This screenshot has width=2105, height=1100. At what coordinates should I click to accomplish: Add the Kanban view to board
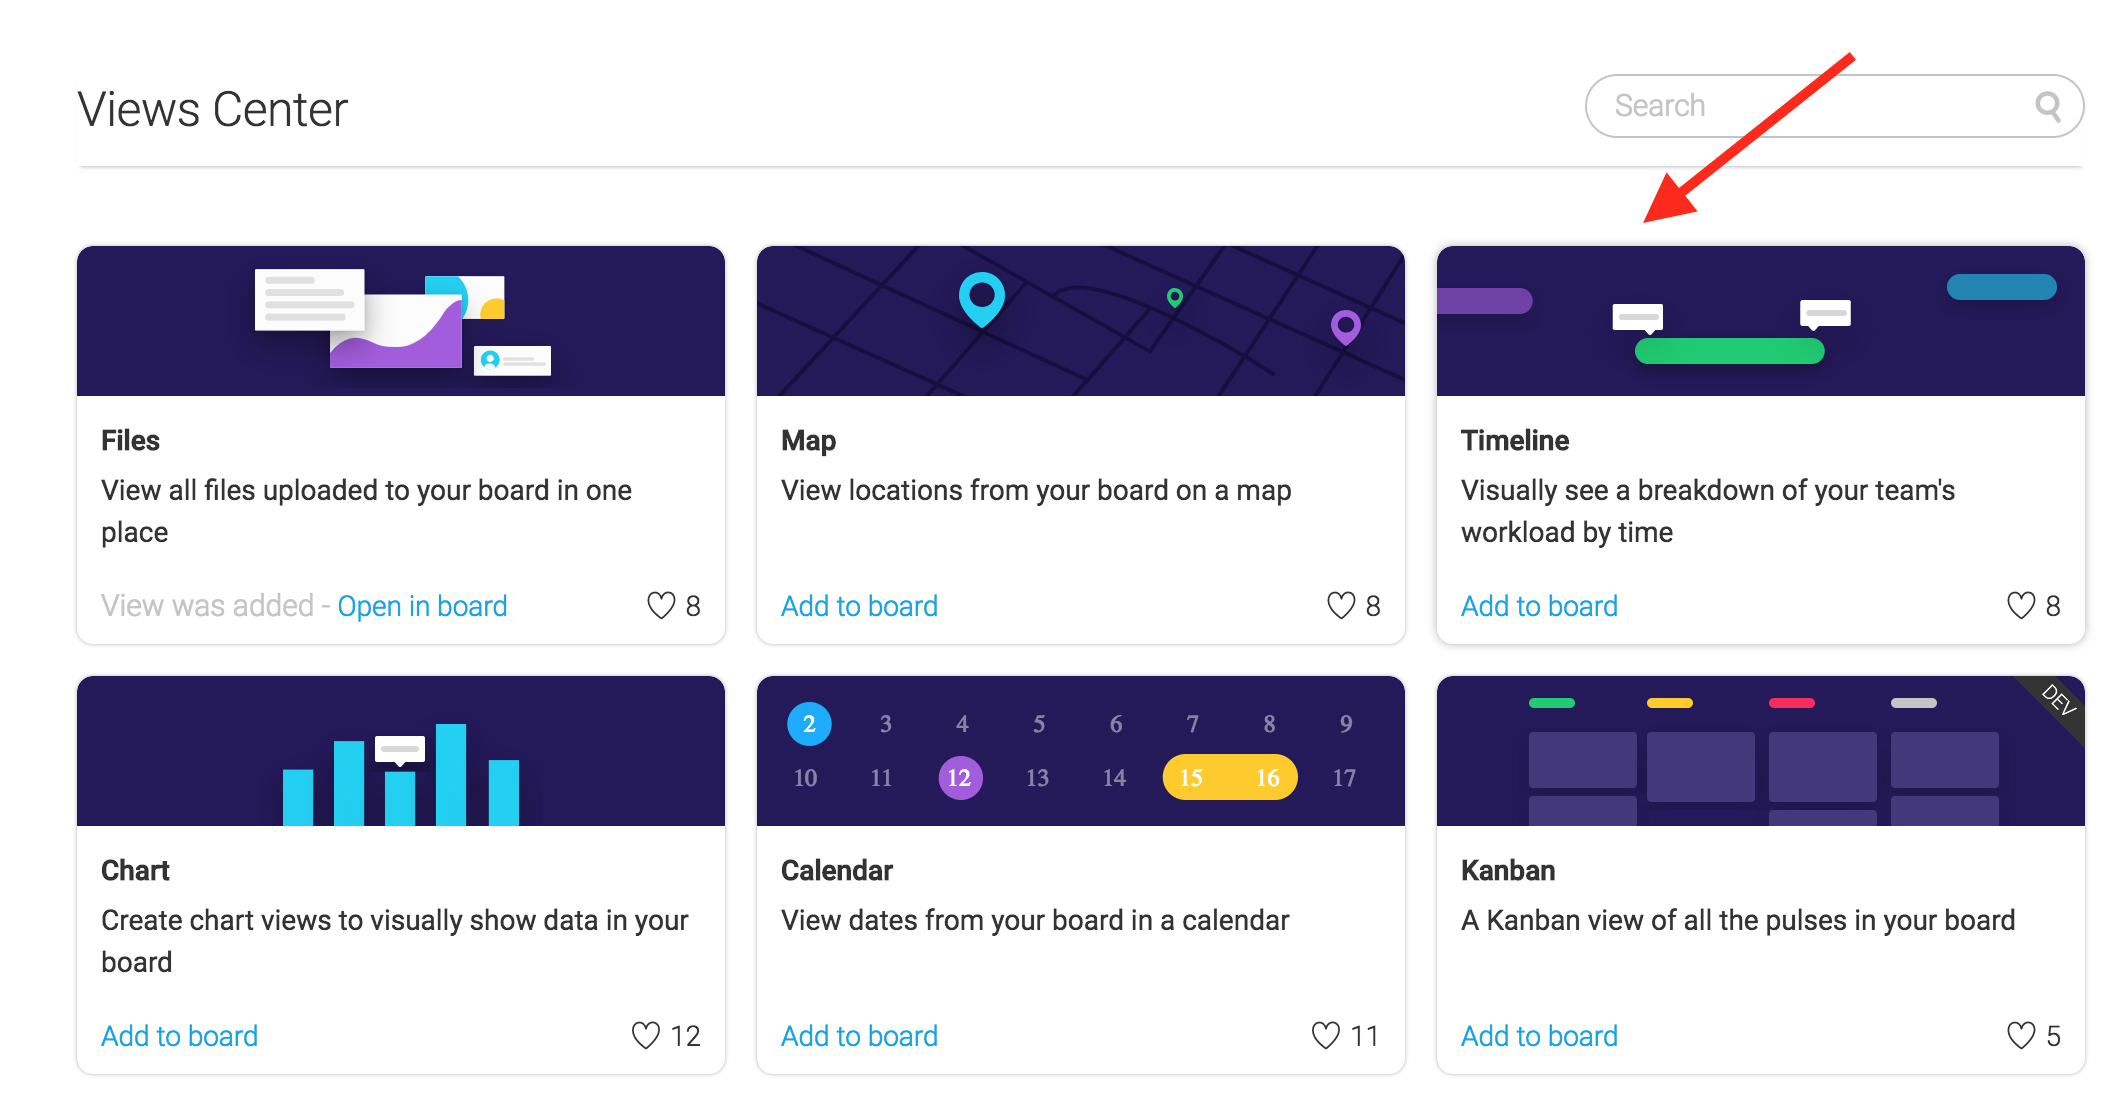pyautogui.click(x=1539, y=1036)
